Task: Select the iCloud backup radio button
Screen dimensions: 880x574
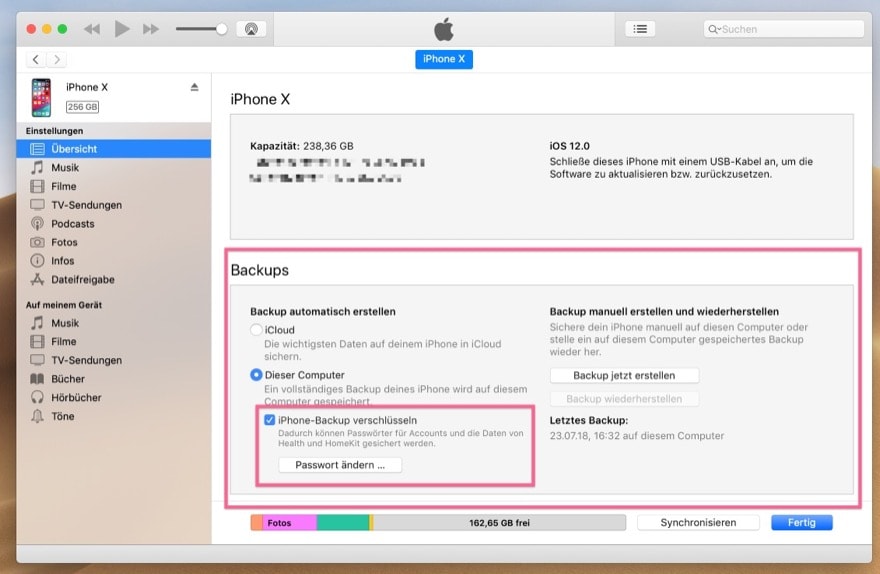Action: click(256, 329)
